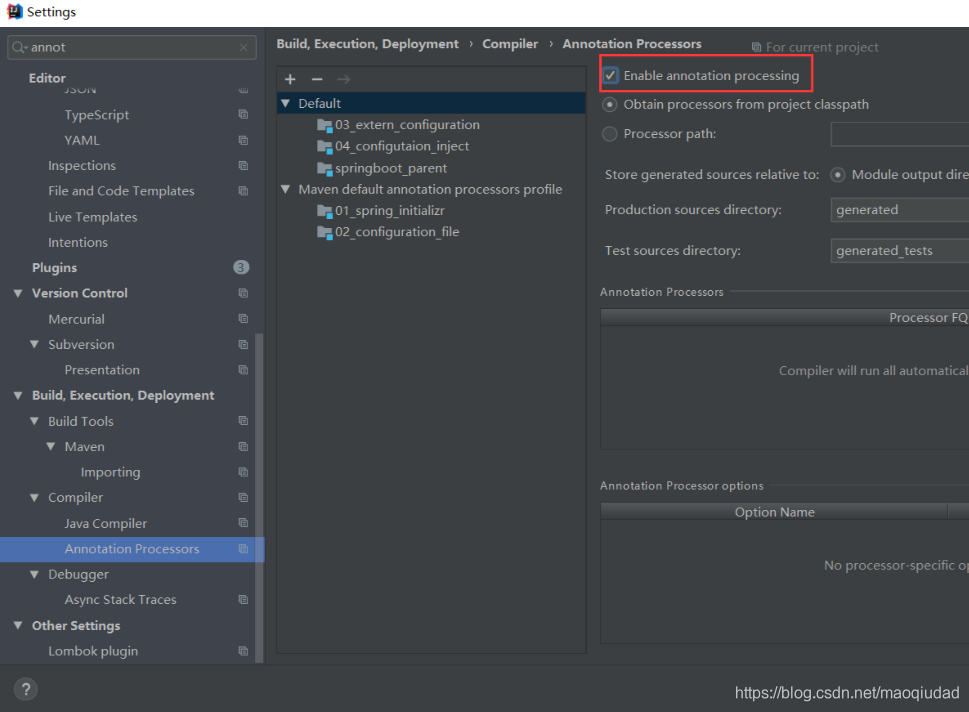Clear the search text with X icon
The height and width of the screenshot is (712, 969).
(x=243, y=48)
